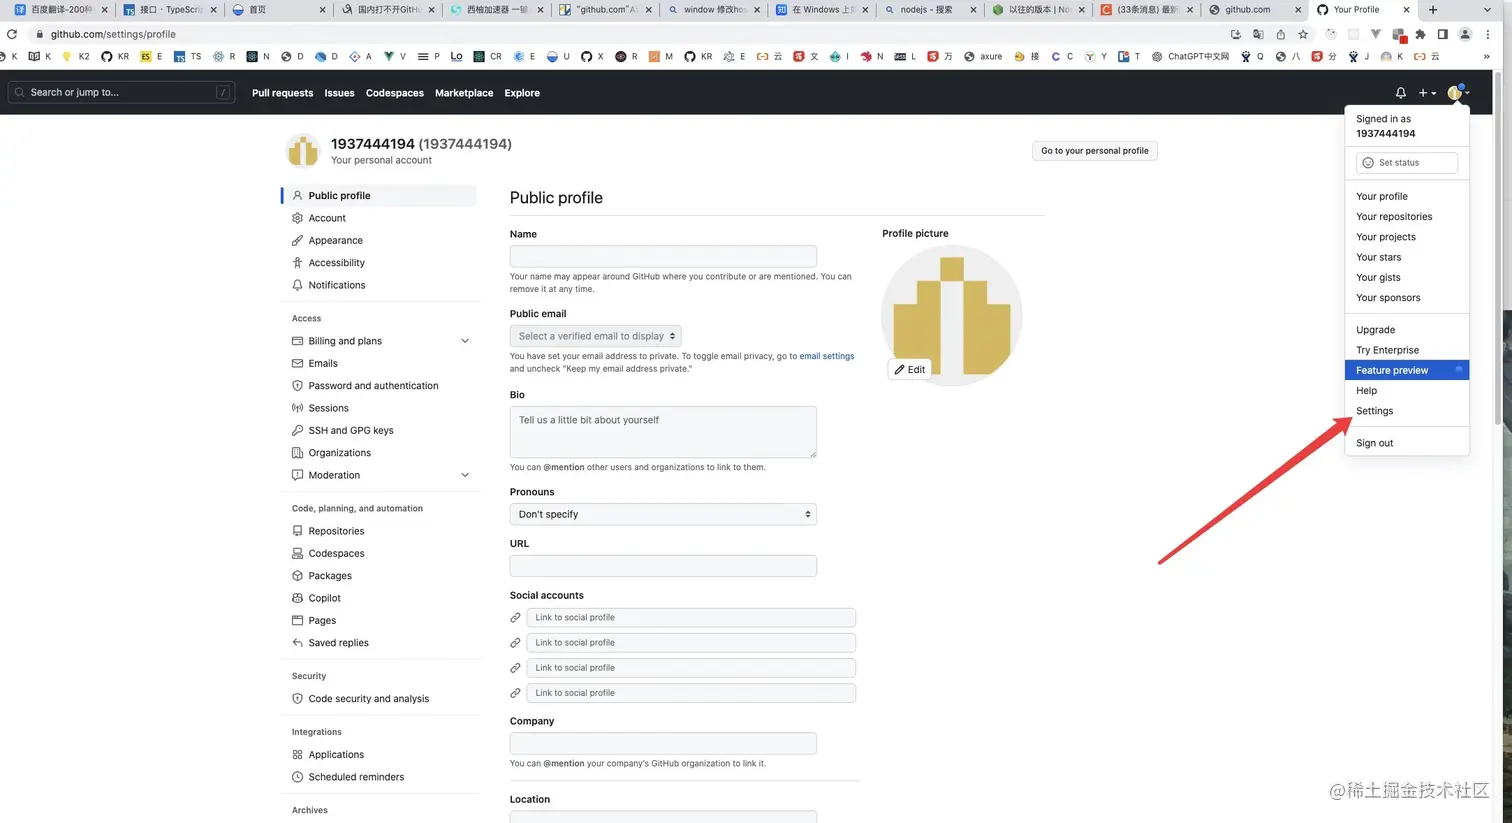Open the Pronouns dropdown
Viewport: 1512px width, 823px height.
point(663,514)
